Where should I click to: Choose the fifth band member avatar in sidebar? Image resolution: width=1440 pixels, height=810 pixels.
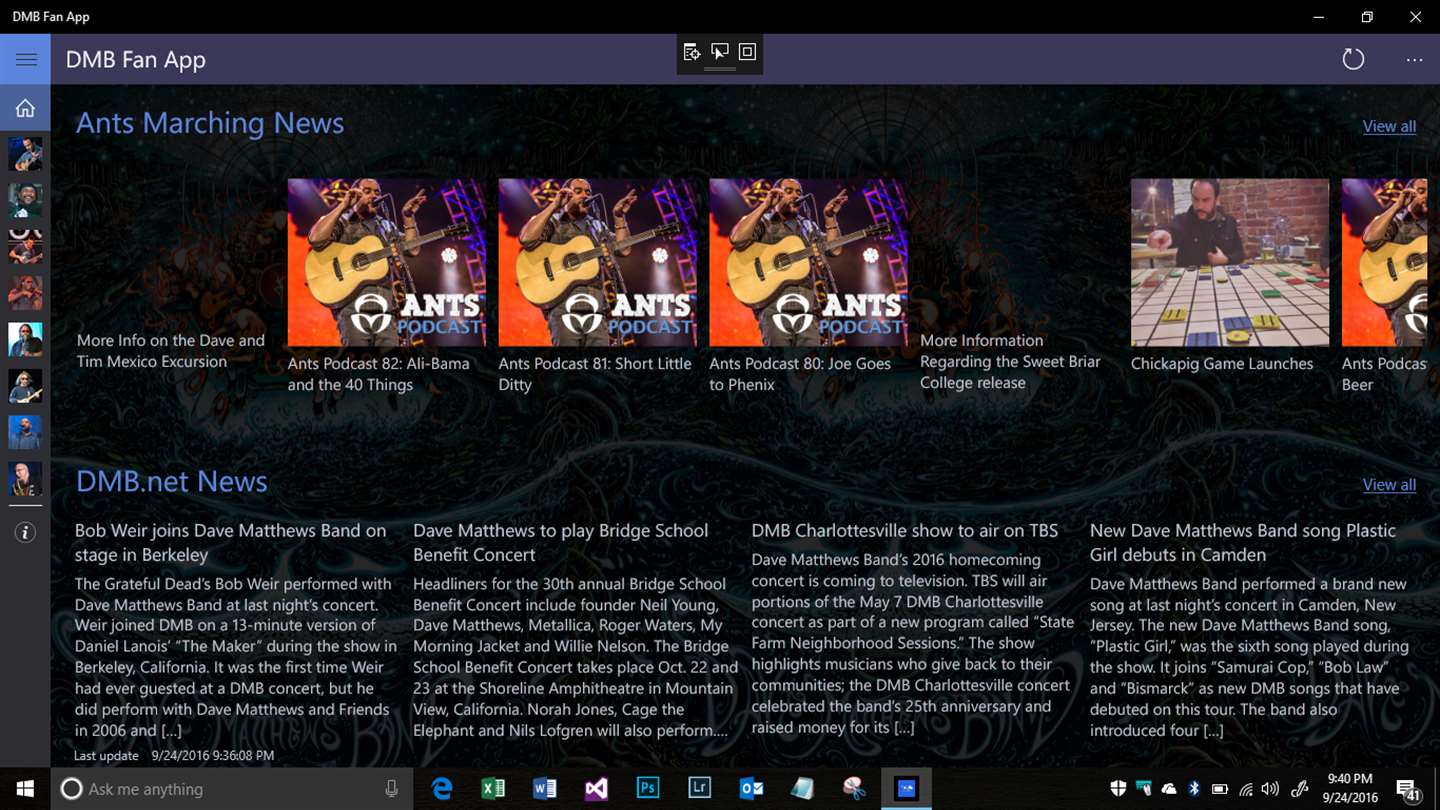tap(25, 340)
